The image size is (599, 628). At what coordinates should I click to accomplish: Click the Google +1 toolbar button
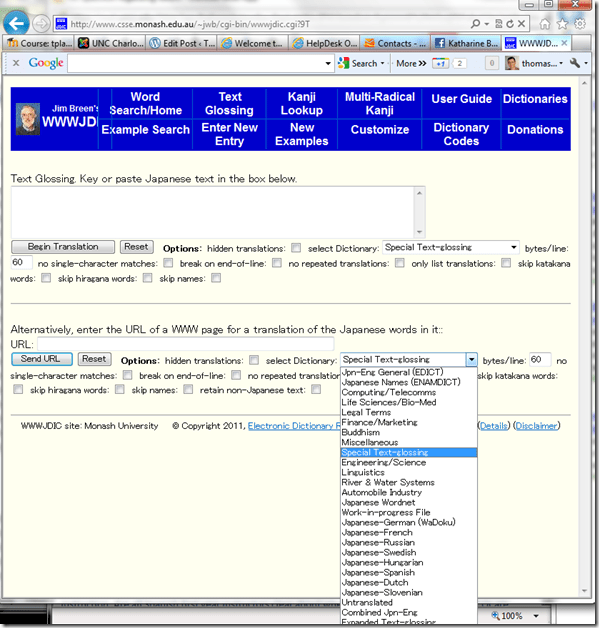[x=440, y=63]
